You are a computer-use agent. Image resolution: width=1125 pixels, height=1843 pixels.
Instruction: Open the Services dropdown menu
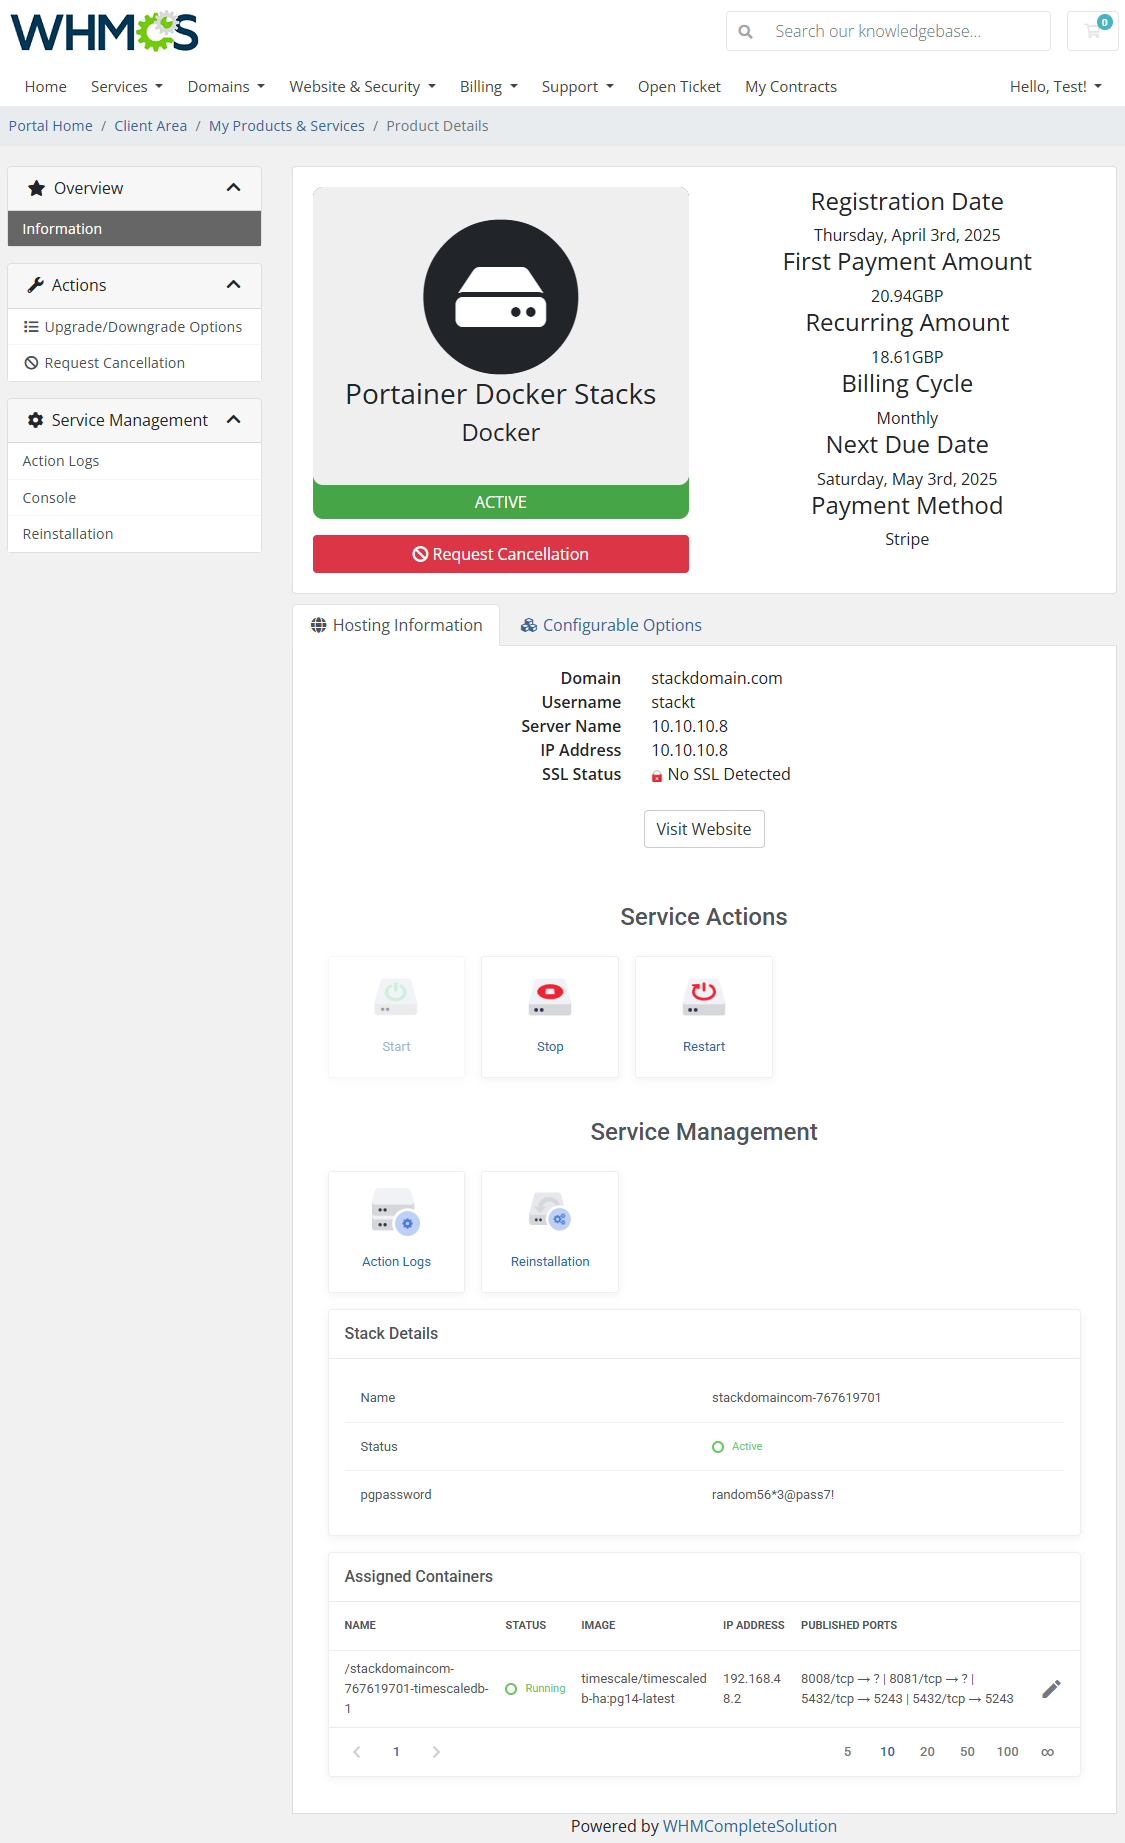click(127, 87)
